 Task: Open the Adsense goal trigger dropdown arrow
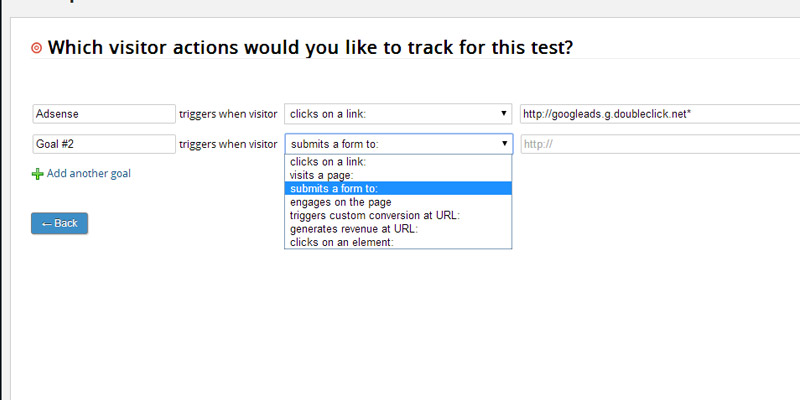[504, 114]
